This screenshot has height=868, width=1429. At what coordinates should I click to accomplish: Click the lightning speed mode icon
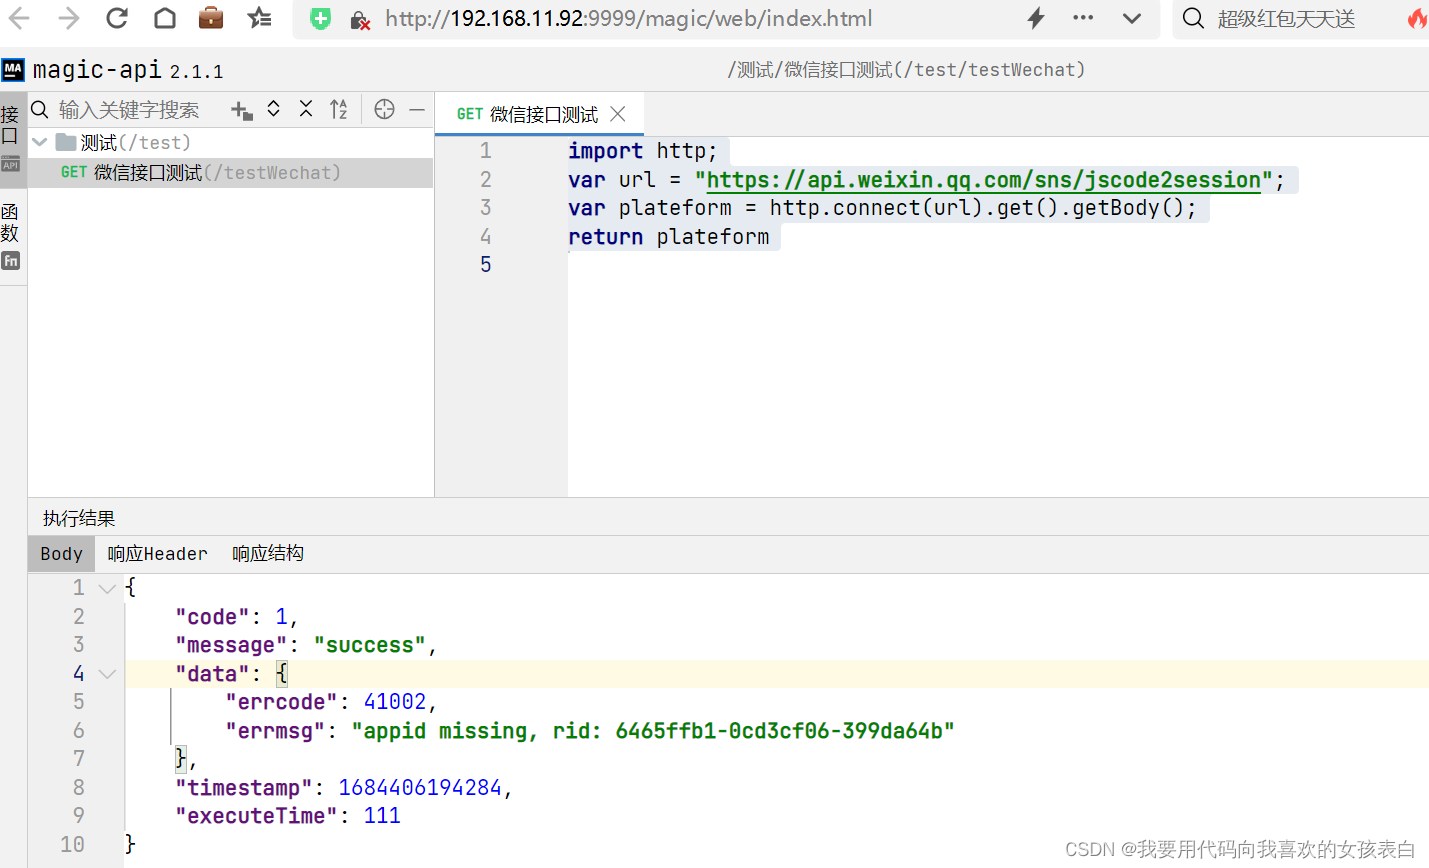(1036, 18)
